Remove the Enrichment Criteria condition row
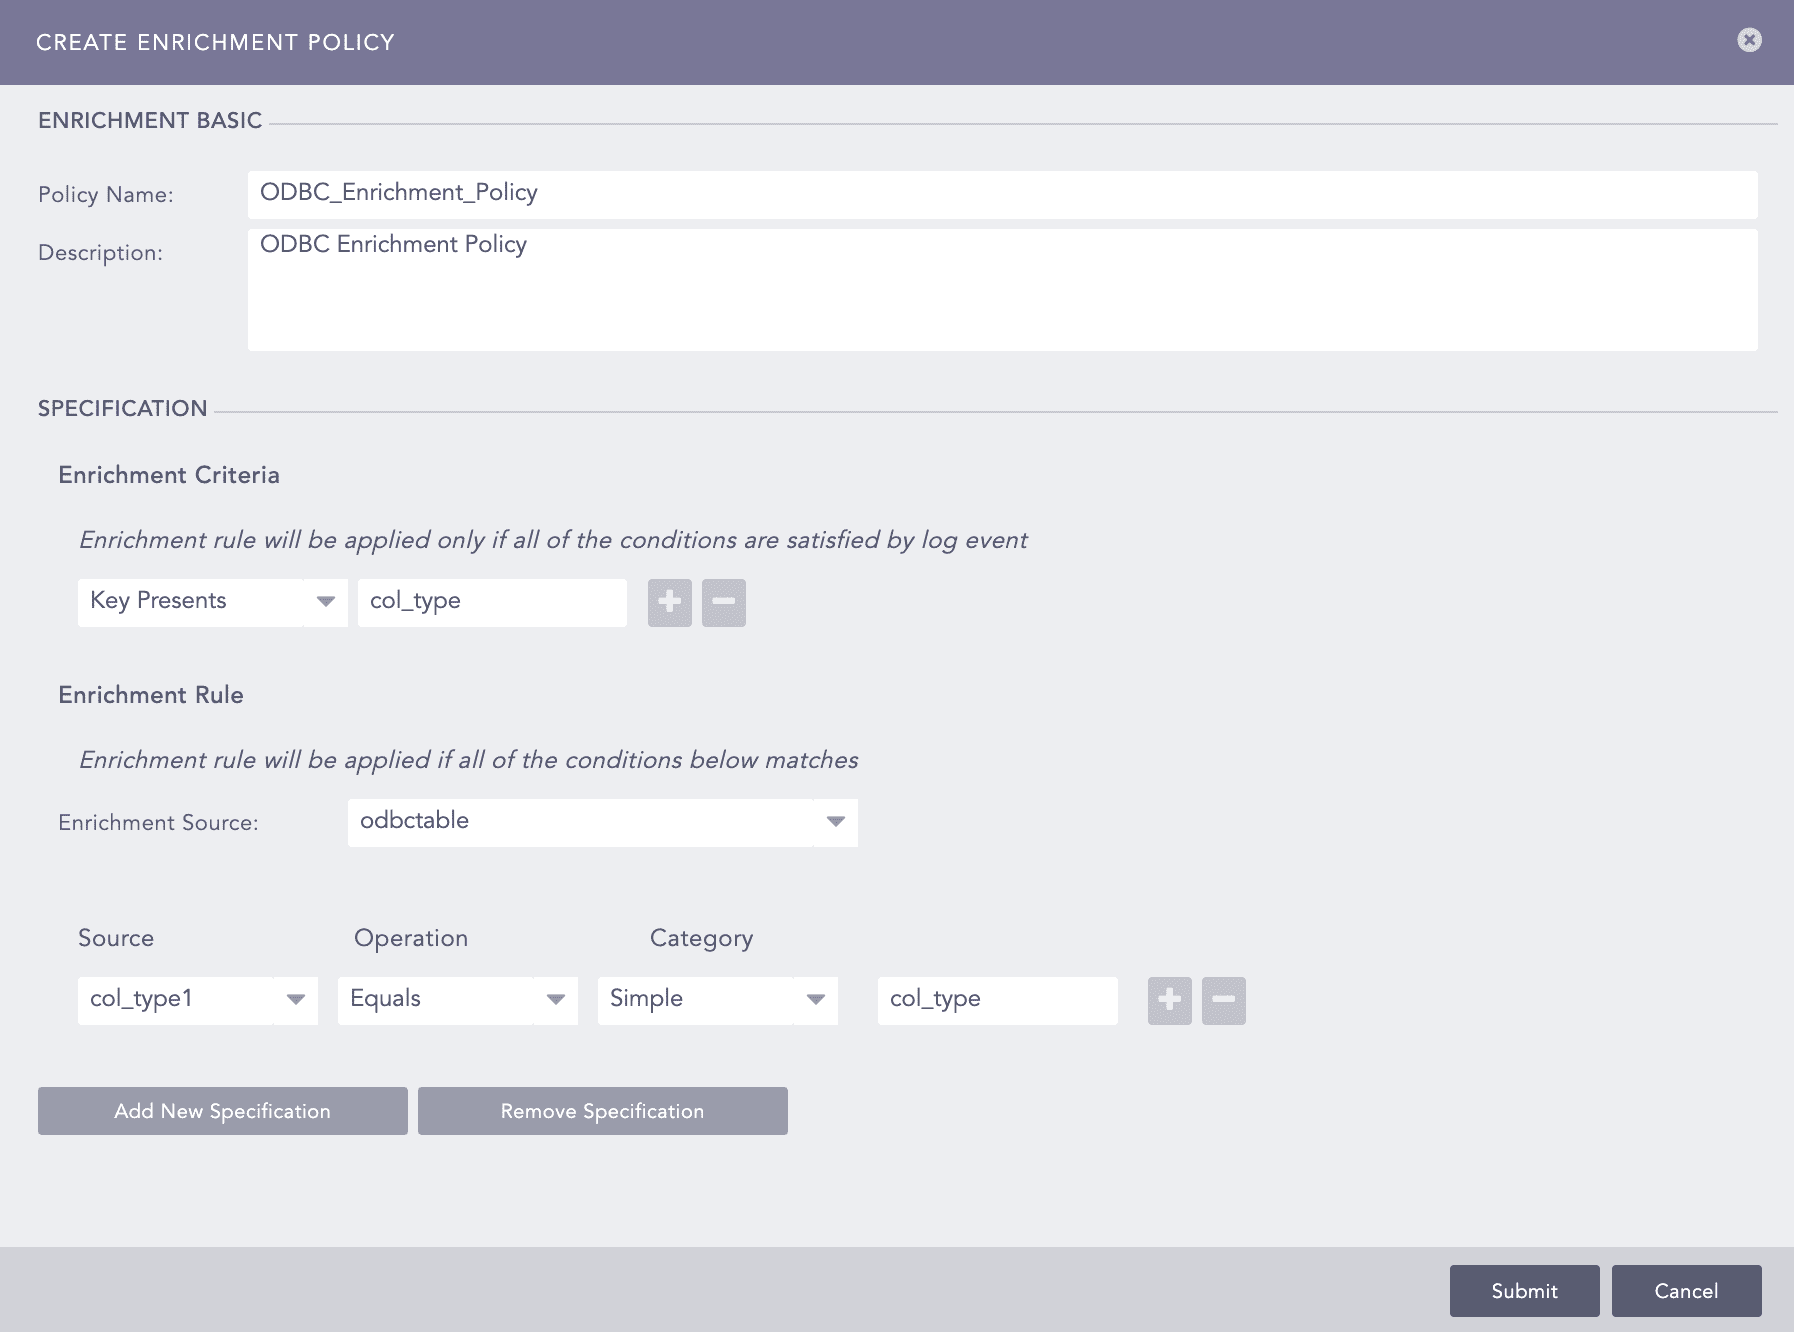 click(723, 602)
